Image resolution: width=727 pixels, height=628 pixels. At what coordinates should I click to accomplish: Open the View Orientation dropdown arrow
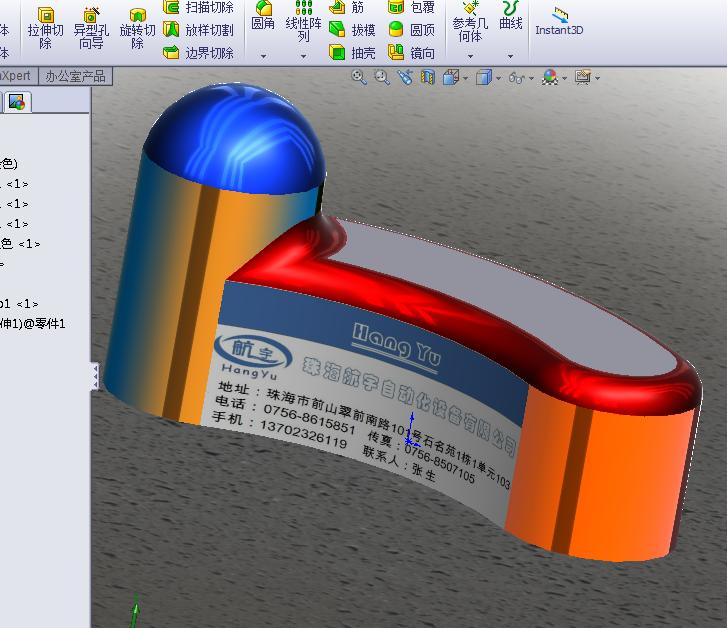[x=465, y=78]
